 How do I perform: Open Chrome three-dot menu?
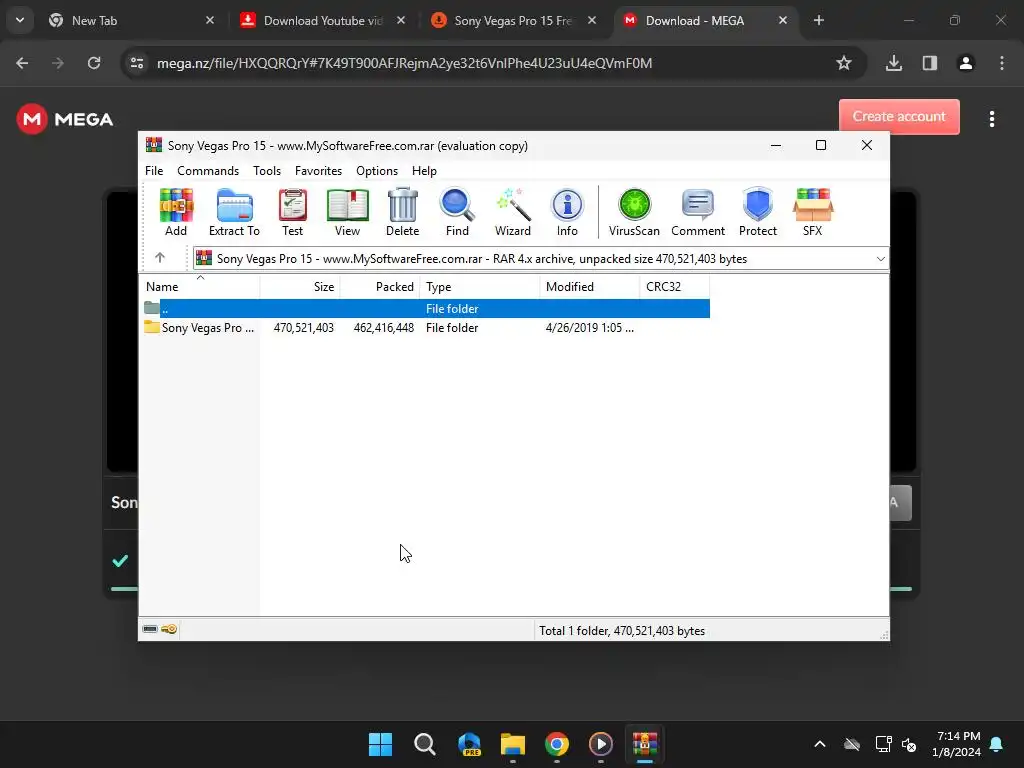pyautogui.click(x=1002, y=63)
